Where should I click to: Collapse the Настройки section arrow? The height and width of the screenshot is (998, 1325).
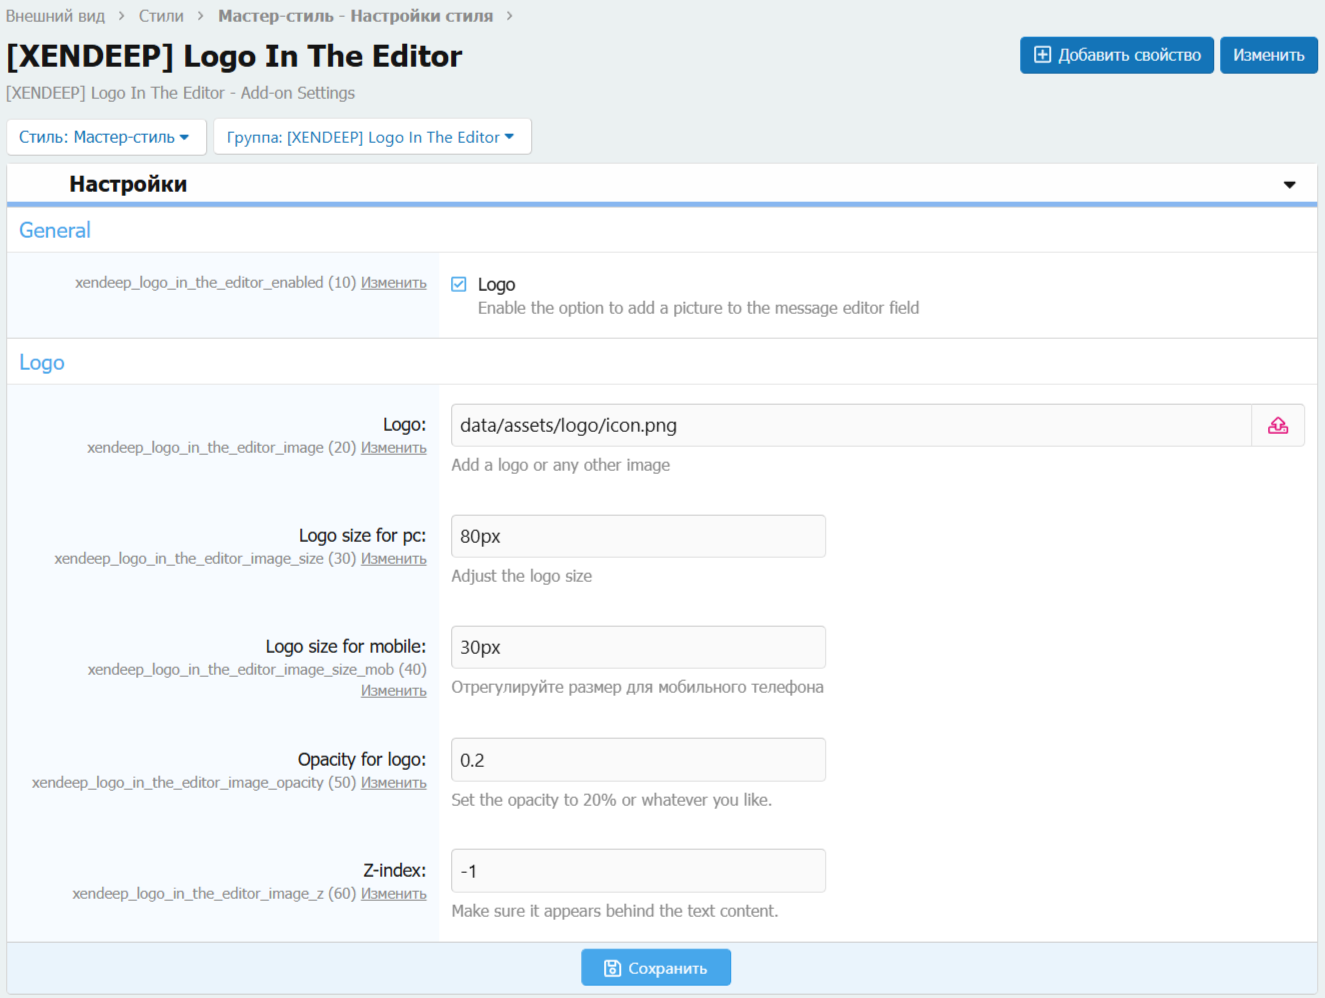point(1289,185)
